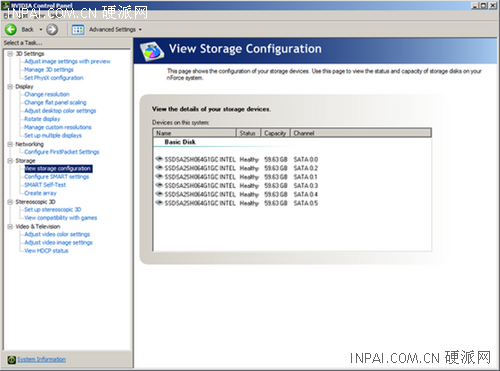
Task: Select the disk on SATA 0.0
Action: pos(237,159)
